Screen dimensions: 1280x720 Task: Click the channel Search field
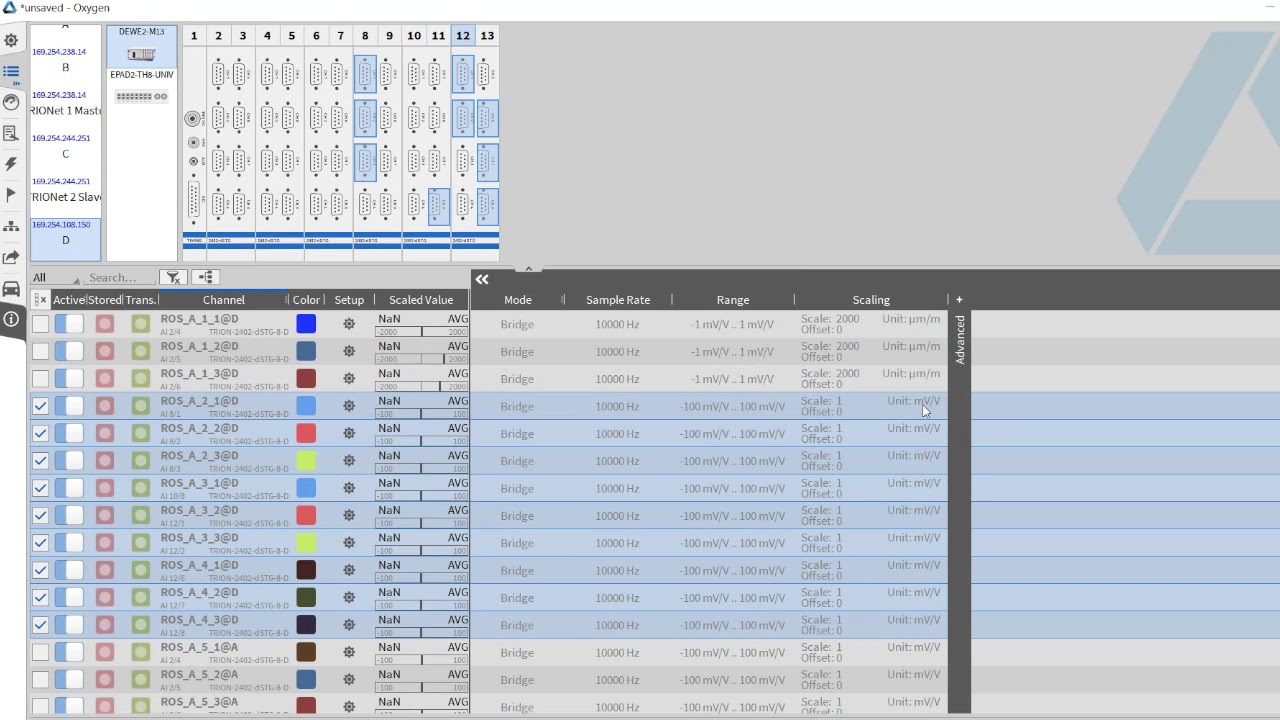[x=120, y=278]
